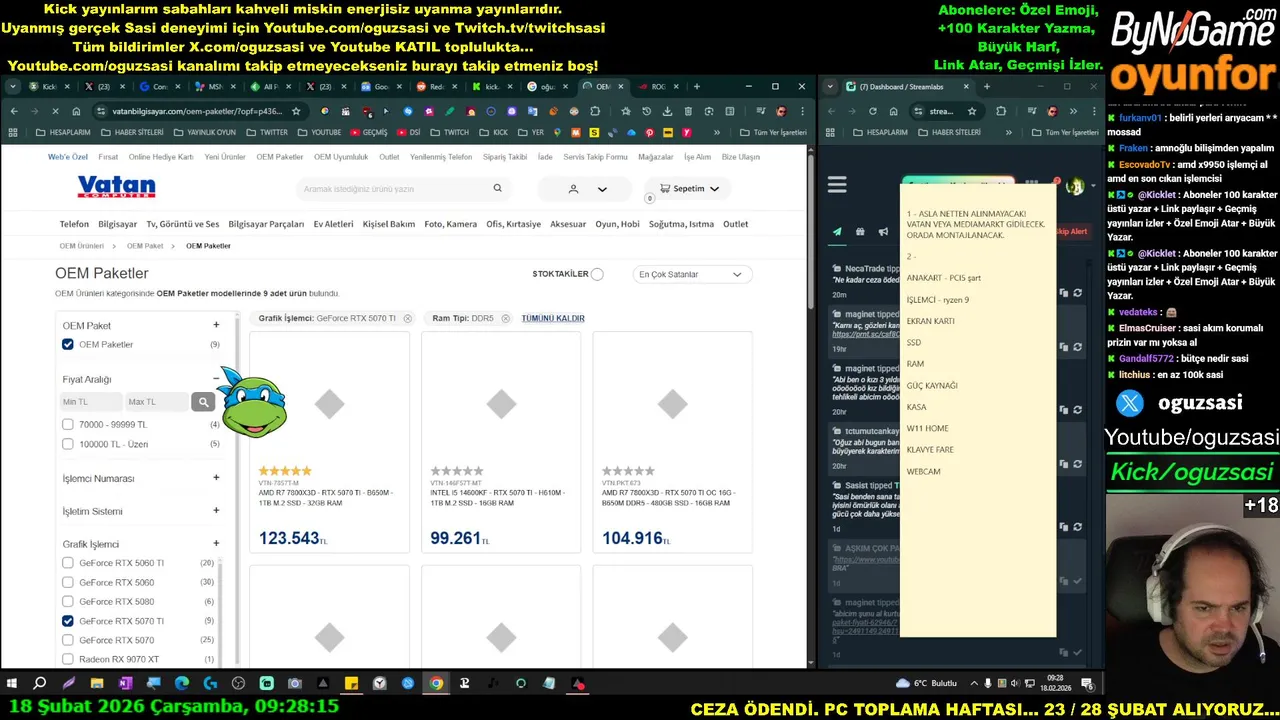Open AMD R7 7800X3D 123.543 TL product
This screenshot has width=1280, height=720.
coord(329,442)
